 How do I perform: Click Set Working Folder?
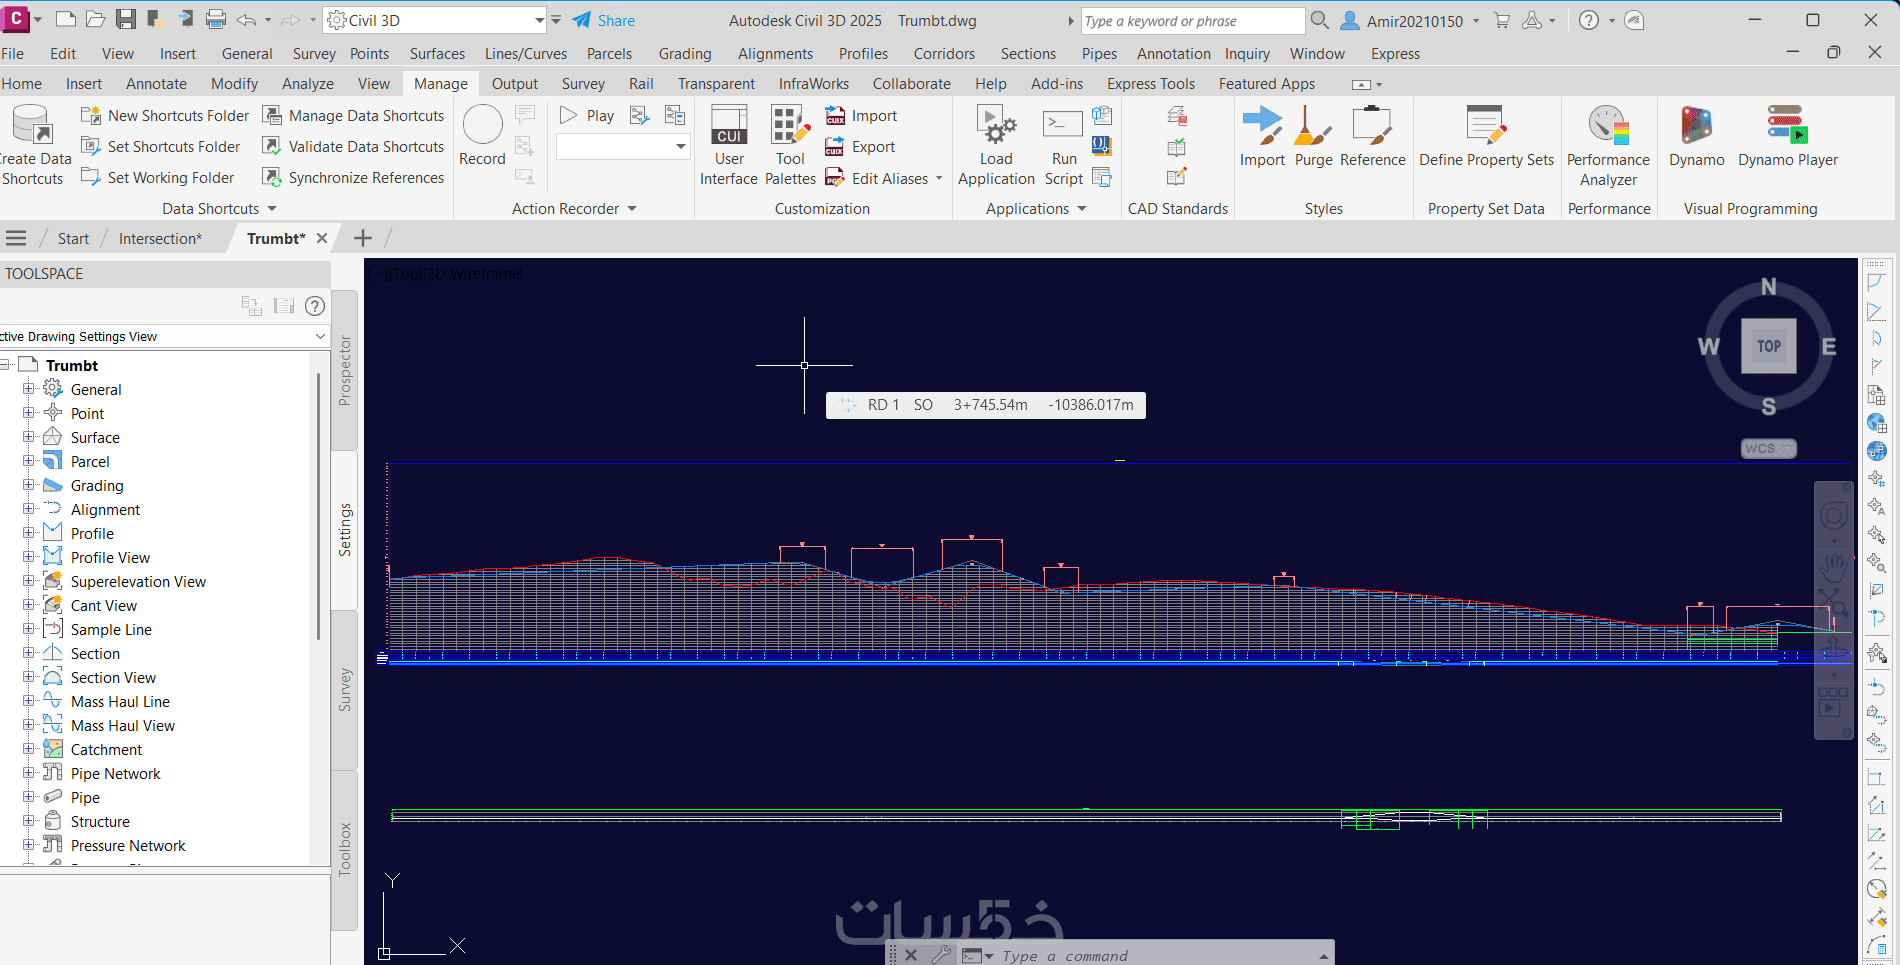pyautogui.click(x=157, y=178)
